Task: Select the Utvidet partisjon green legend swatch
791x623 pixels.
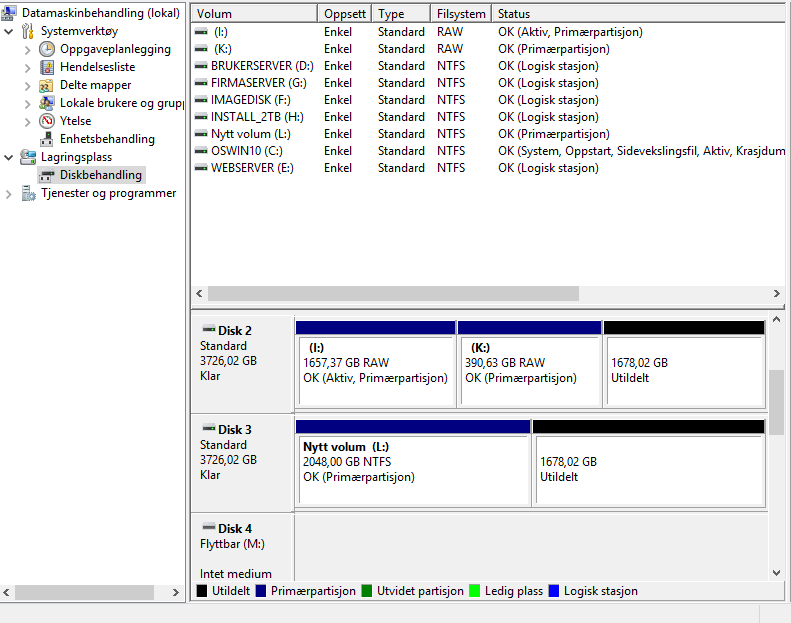Action: pyautogui.click(x=367, y=591)
